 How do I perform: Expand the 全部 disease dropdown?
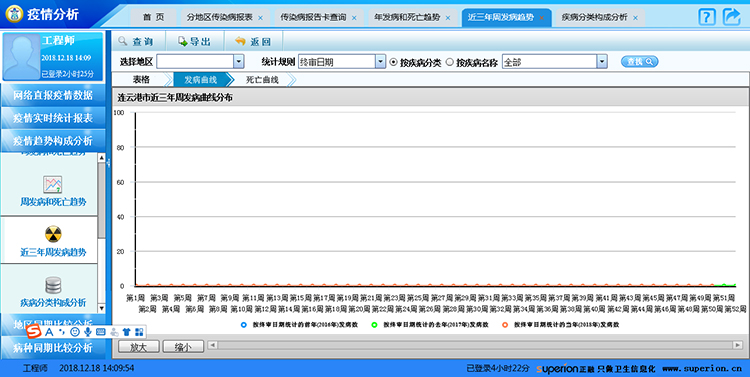point(602,62)
